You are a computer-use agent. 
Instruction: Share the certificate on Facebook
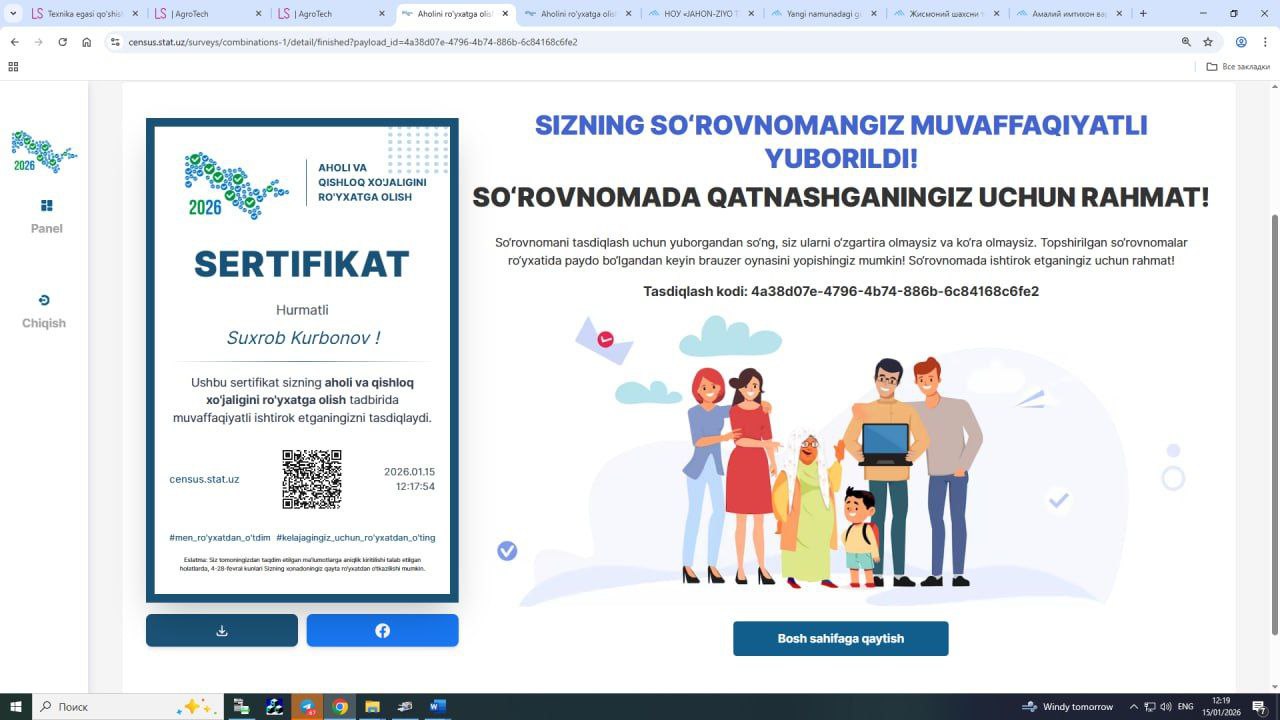(382, 631)
